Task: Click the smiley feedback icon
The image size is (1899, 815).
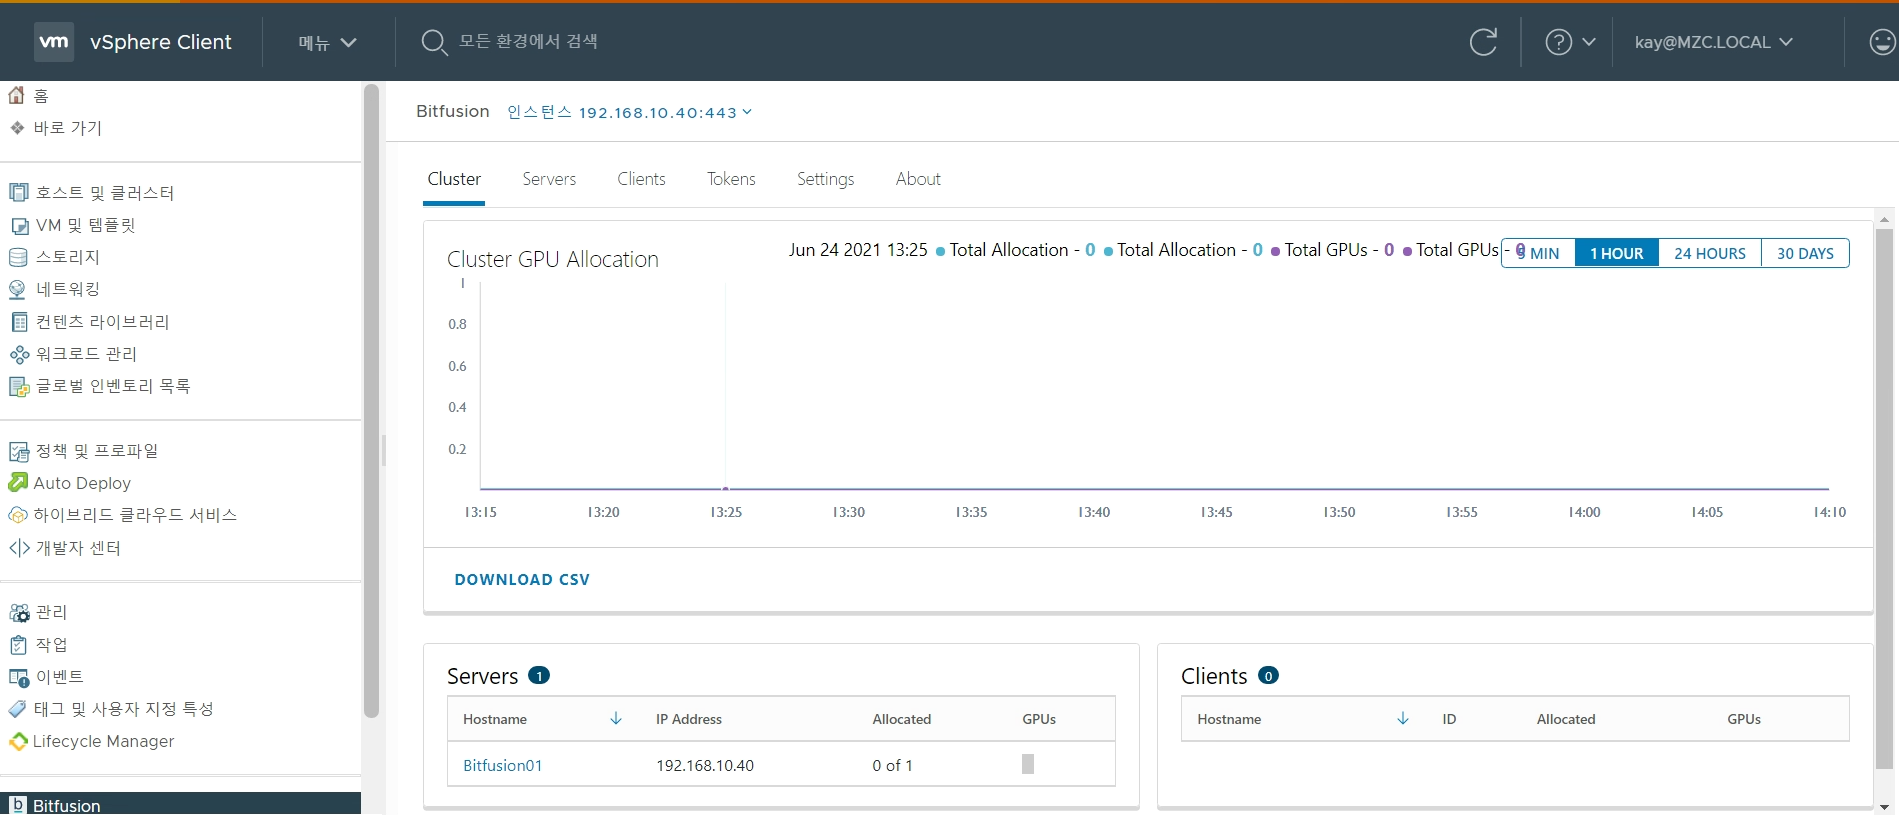Action: click(1882, 42)
